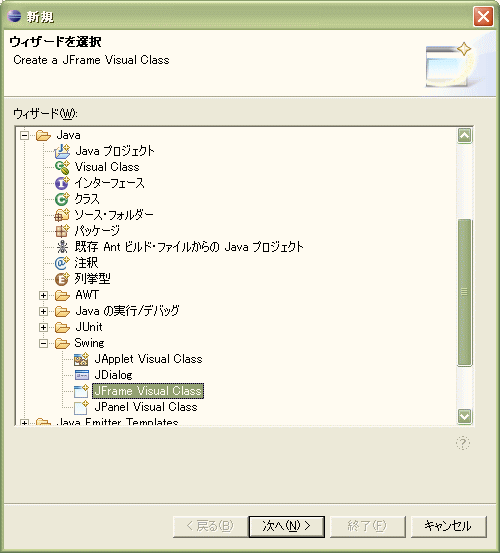
Task: Click the キャンセル button
Action: click(449, 527)
